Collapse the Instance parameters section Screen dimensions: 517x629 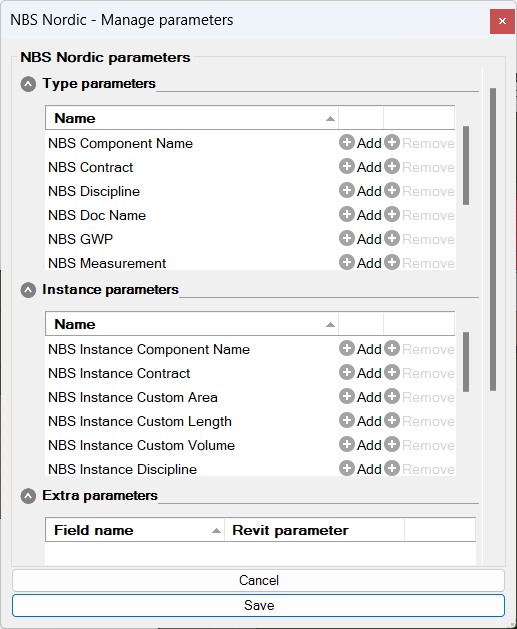coord(28,290)
